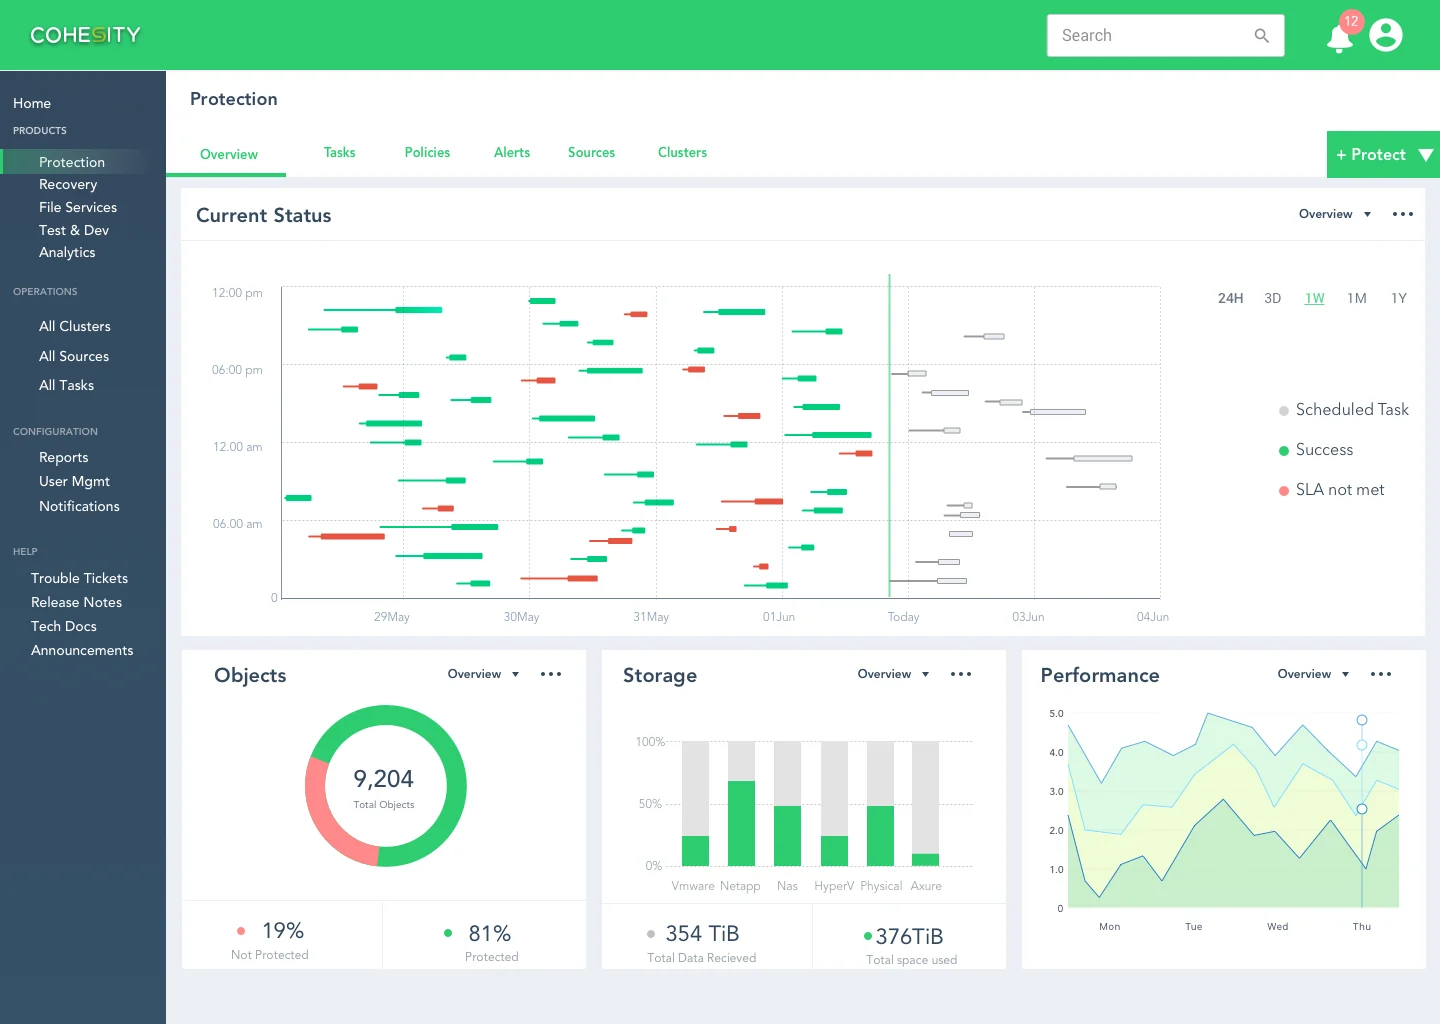This screenshot has height=1024, width=1440.
Task: Open the notifications bell
Action: [x=1340, y=38]
